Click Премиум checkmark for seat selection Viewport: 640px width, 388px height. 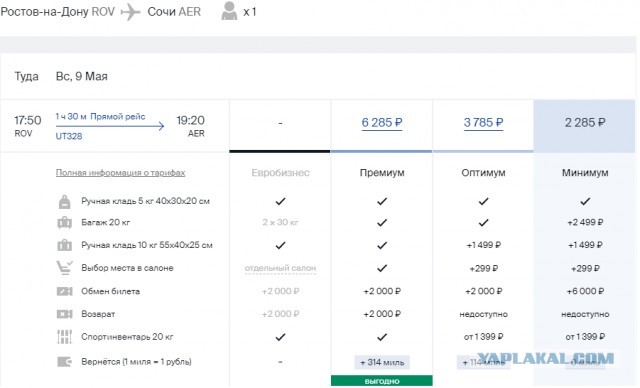(382, 268)
